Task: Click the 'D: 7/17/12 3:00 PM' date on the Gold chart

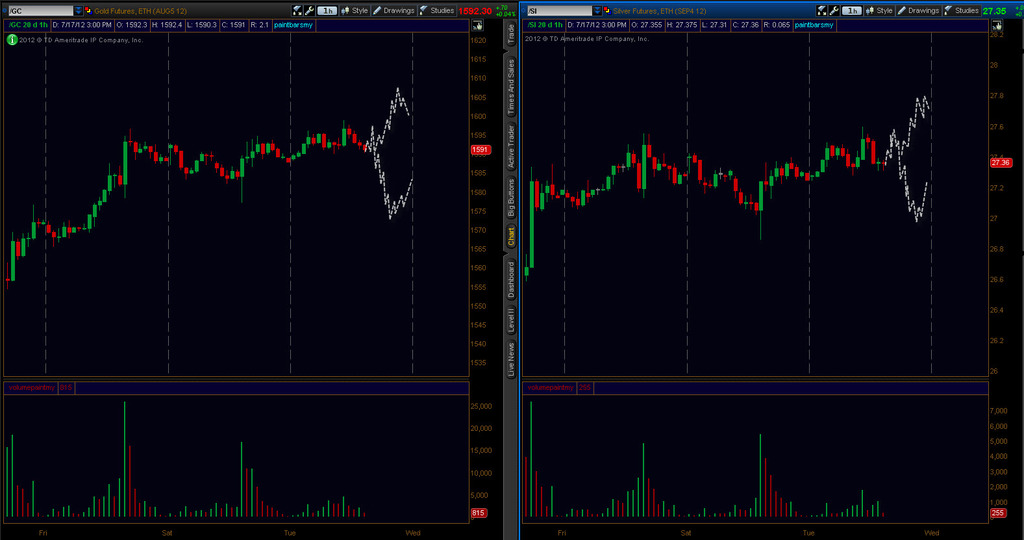Action: pos(82,25)
